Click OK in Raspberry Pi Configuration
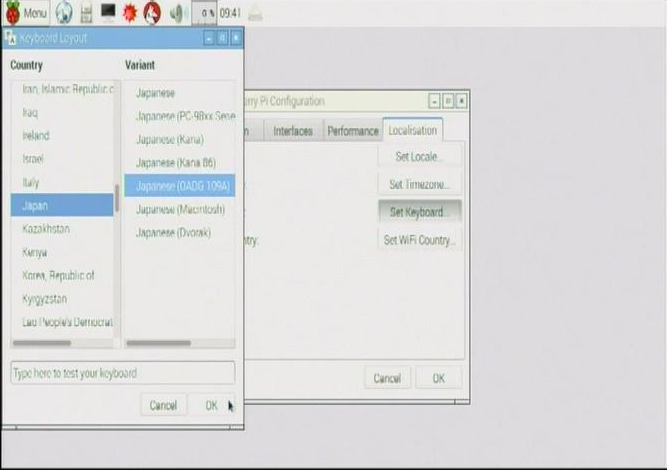667x470 pixels. point(439,378)
